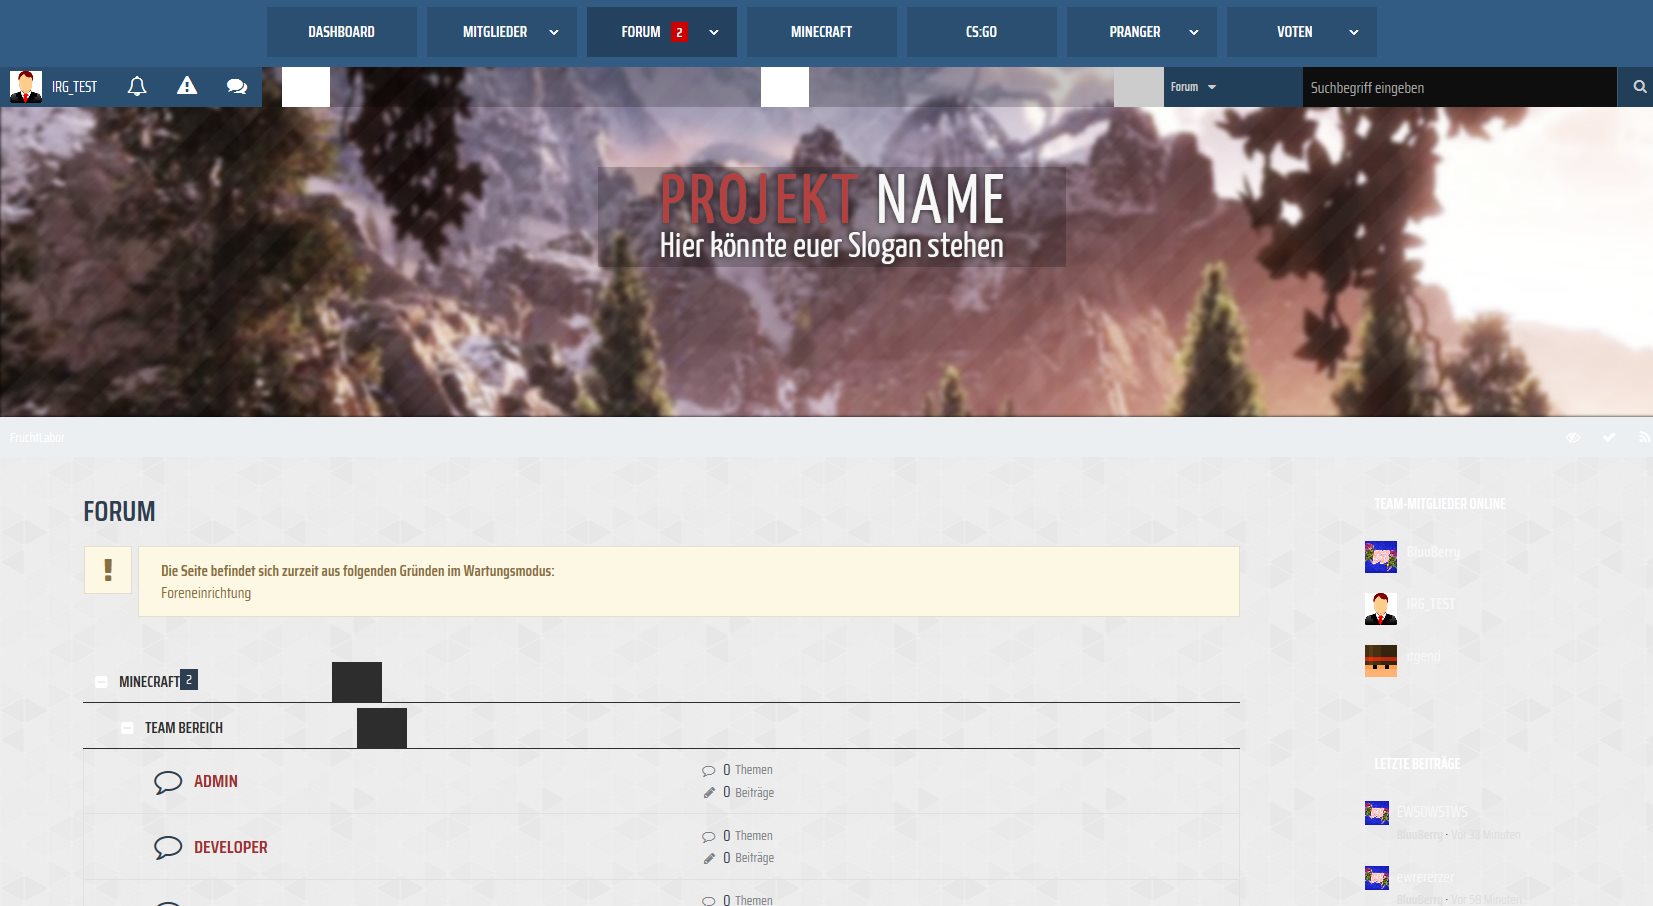The width and height of the screenshot is (1653, 906).
Task: Expand the PRANGER menu arrow
Action: [x=1194, y=32]
